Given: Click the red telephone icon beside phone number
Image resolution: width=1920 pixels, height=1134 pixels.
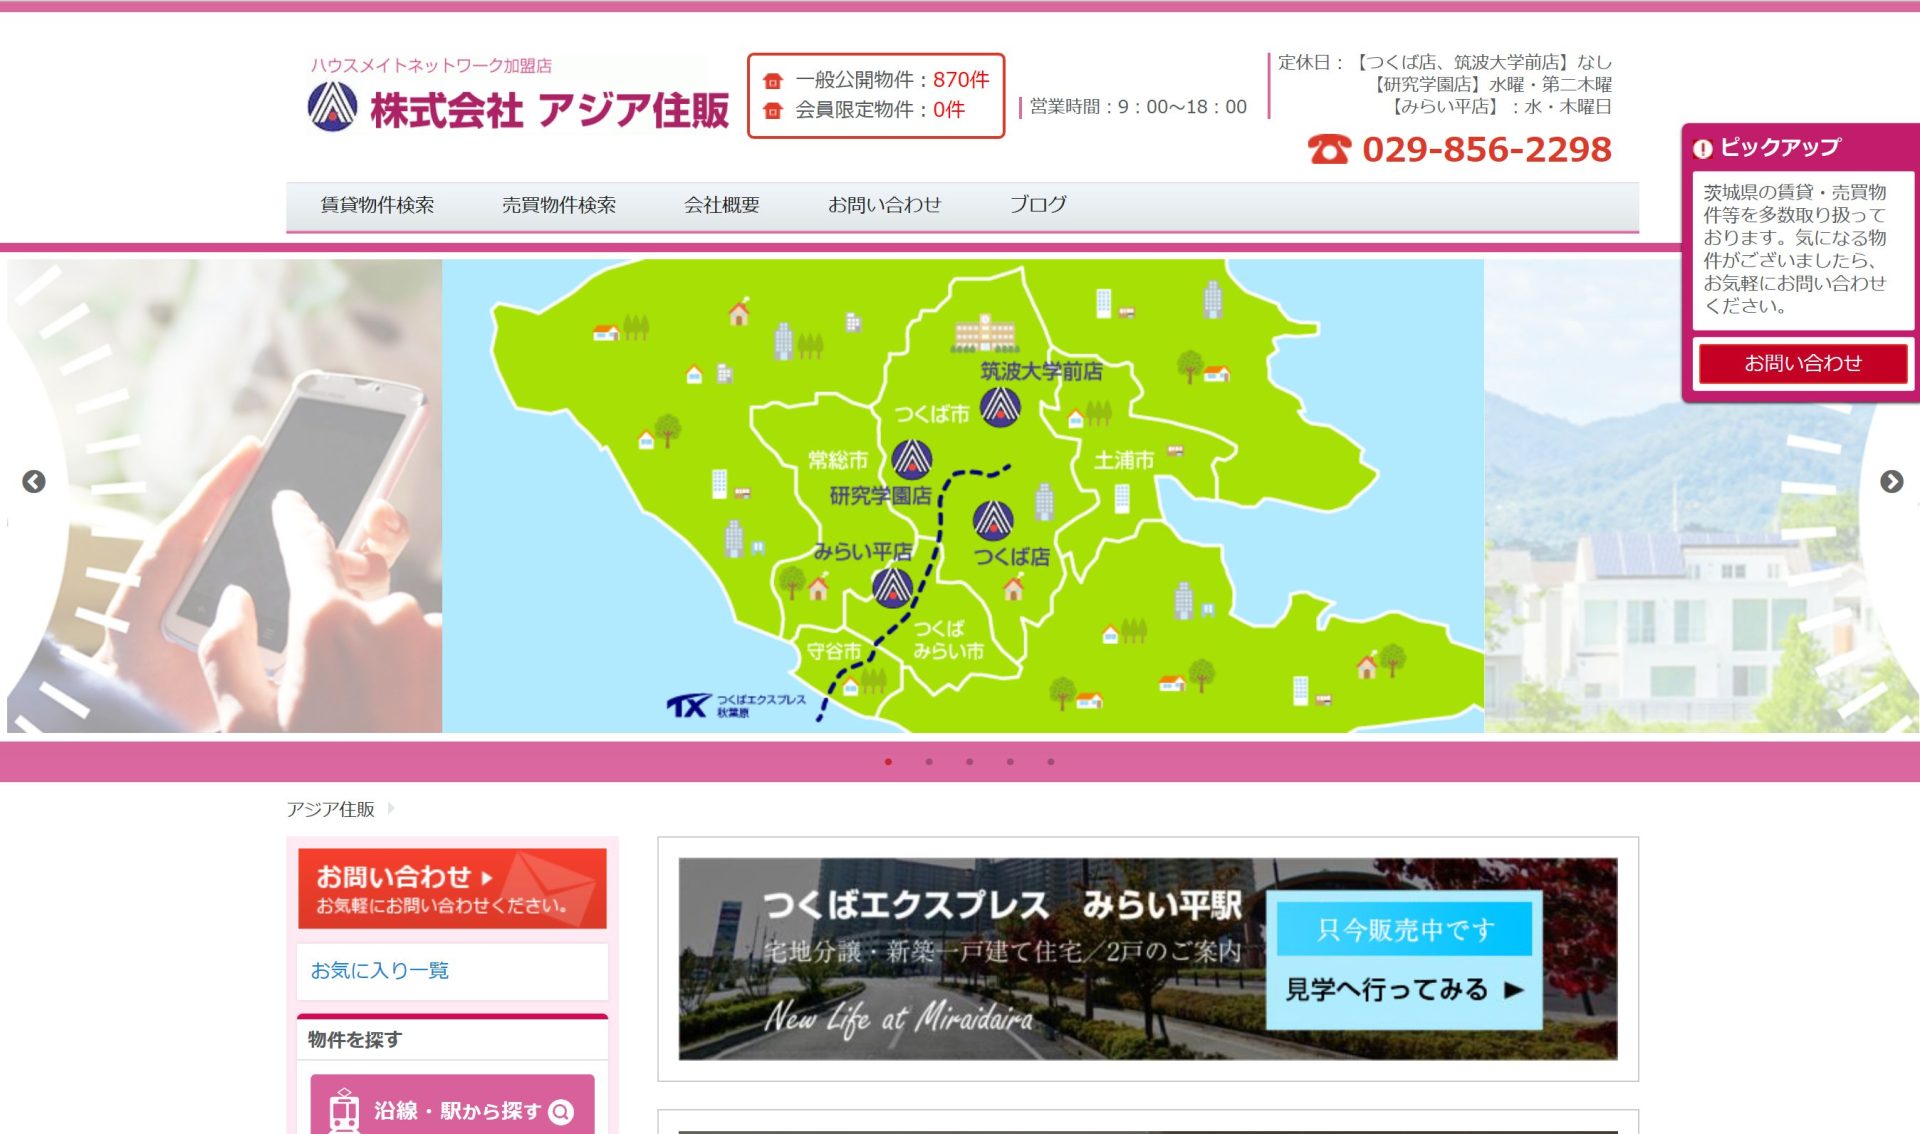Looking at the screenshot, I should (x=1329, y=150).
